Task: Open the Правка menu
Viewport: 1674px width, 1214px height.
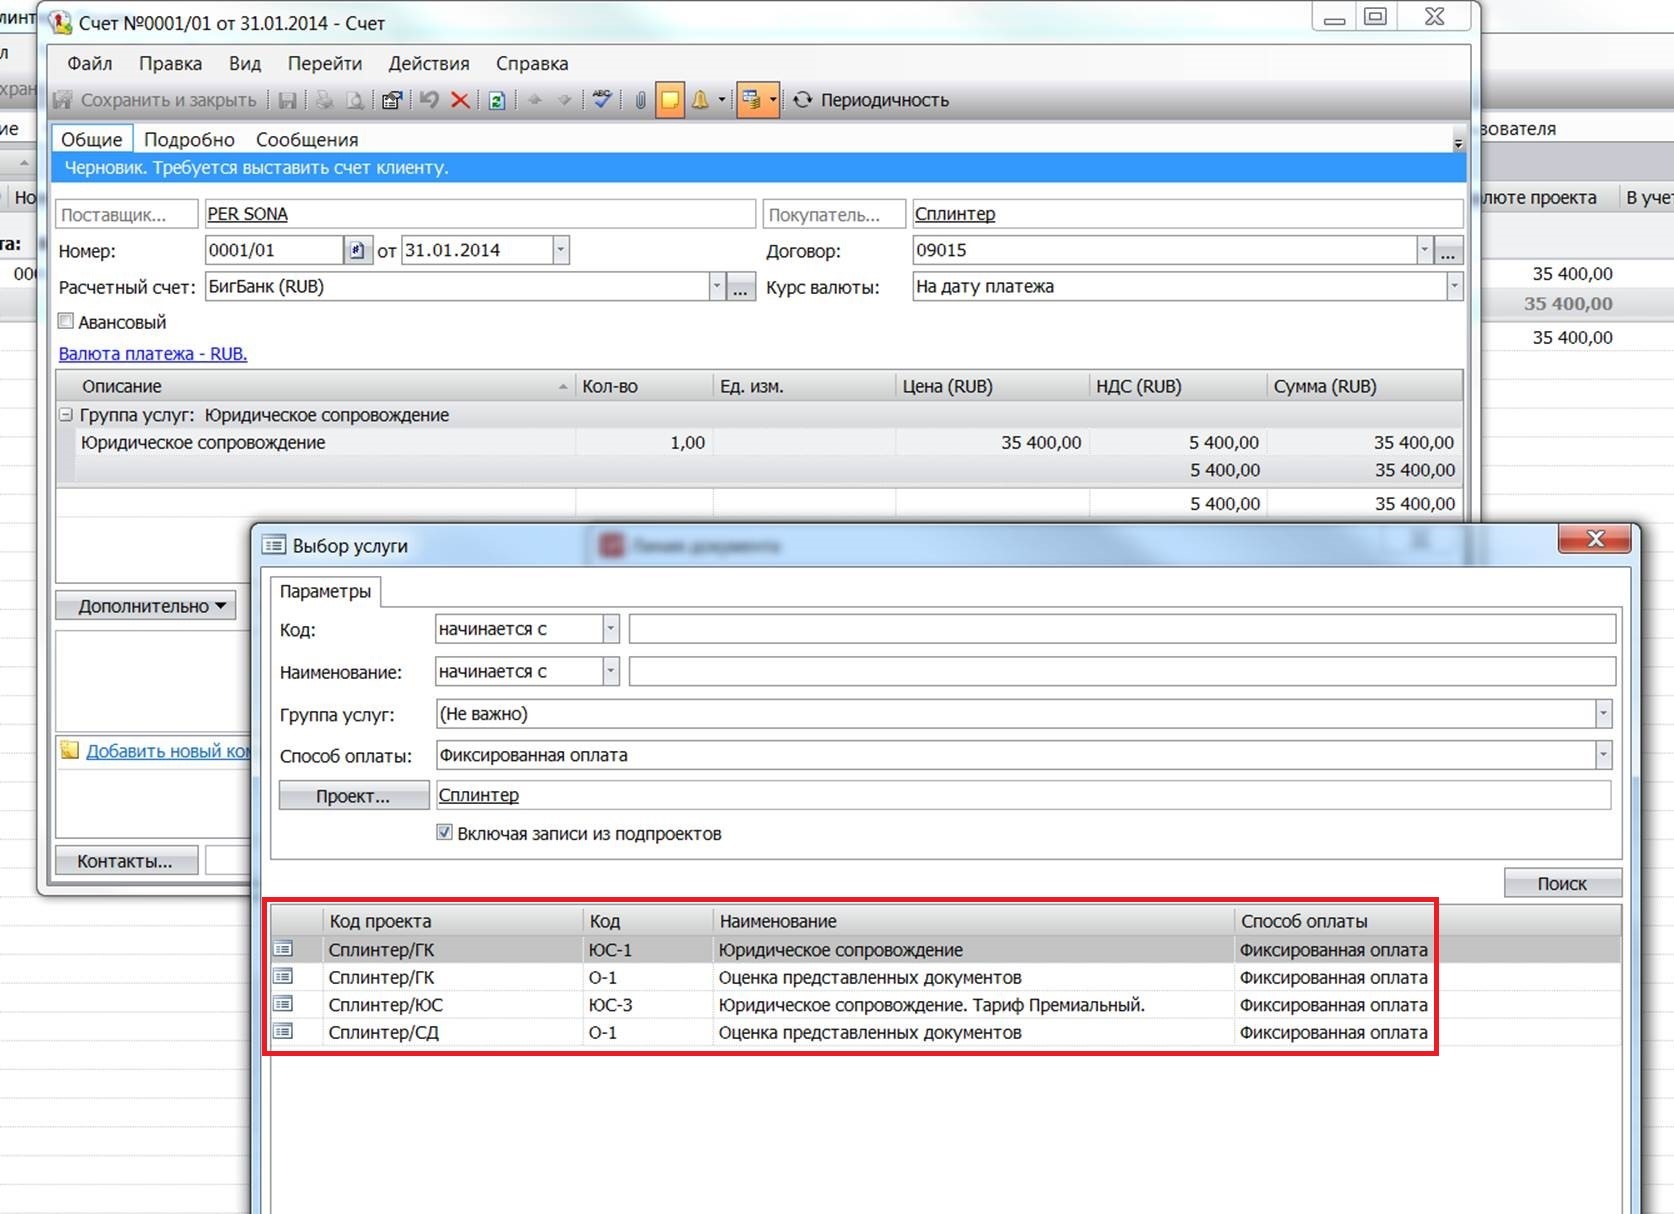Action: pos(170,63)
